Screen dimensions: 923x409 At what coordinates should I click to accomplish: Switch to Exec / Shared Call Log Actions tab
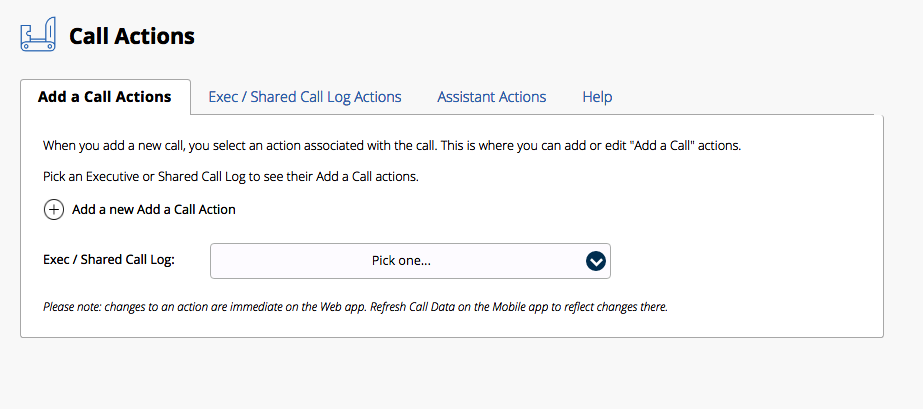click(x=305, y=97)
